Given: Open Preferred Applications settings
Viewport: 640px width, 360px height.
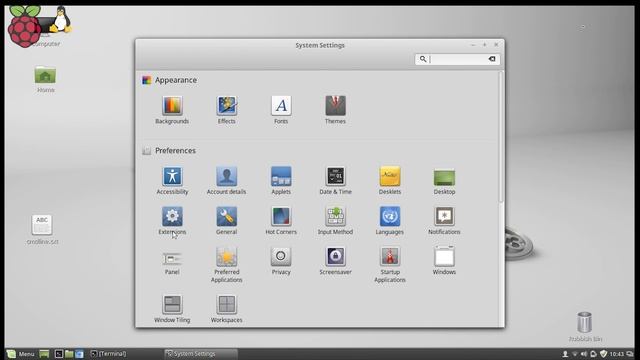Looking at the screenshot, I should pyautogui.click(x=227, y=264).
